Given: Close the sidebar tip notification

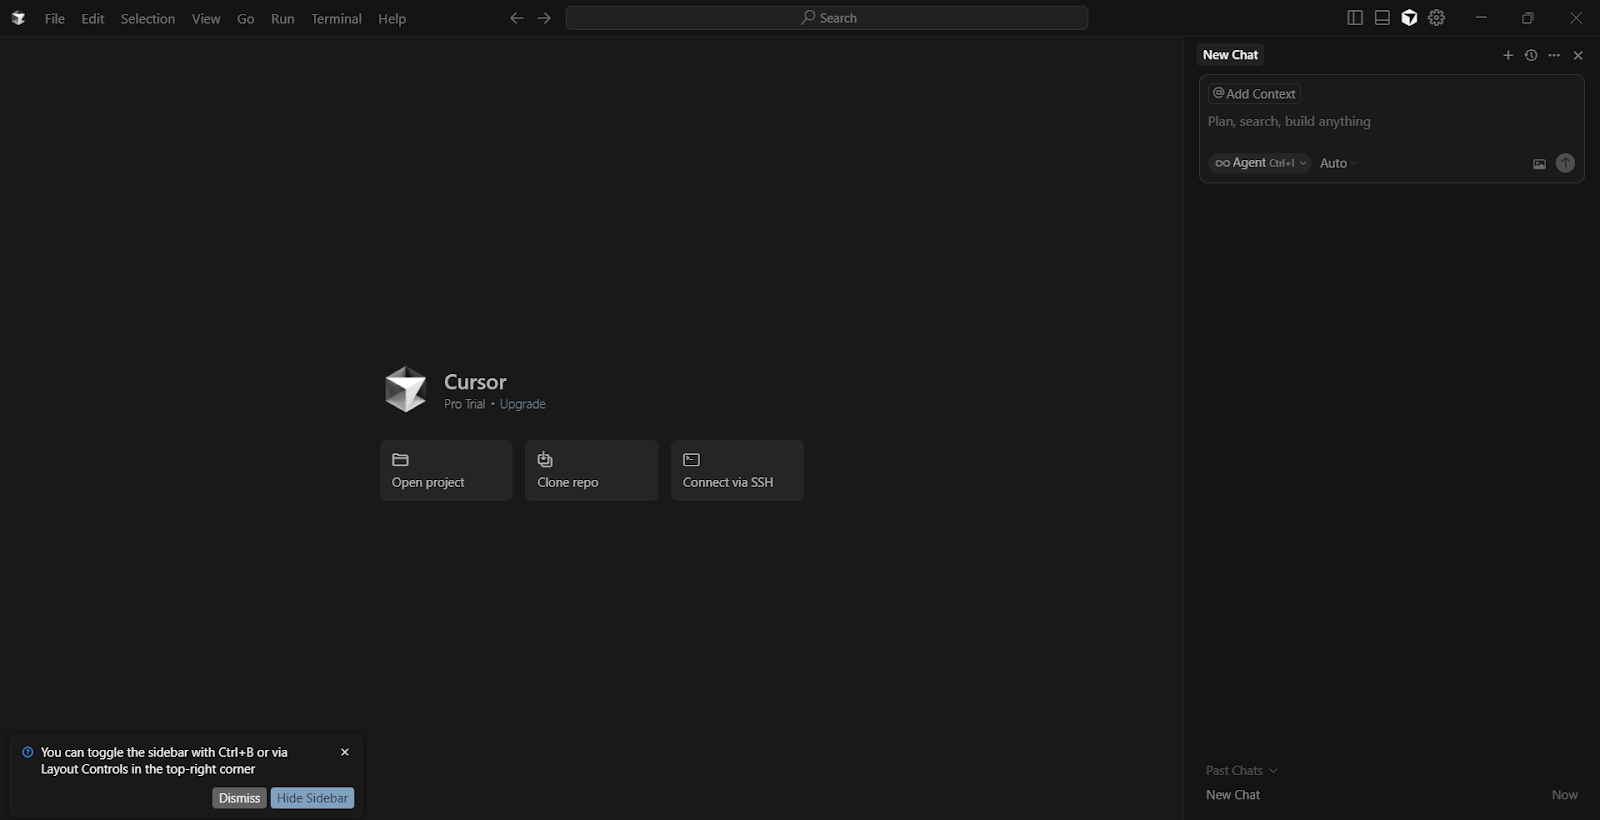Looking at the screenshot, I should pyautogui.click(x=345, y=752).
